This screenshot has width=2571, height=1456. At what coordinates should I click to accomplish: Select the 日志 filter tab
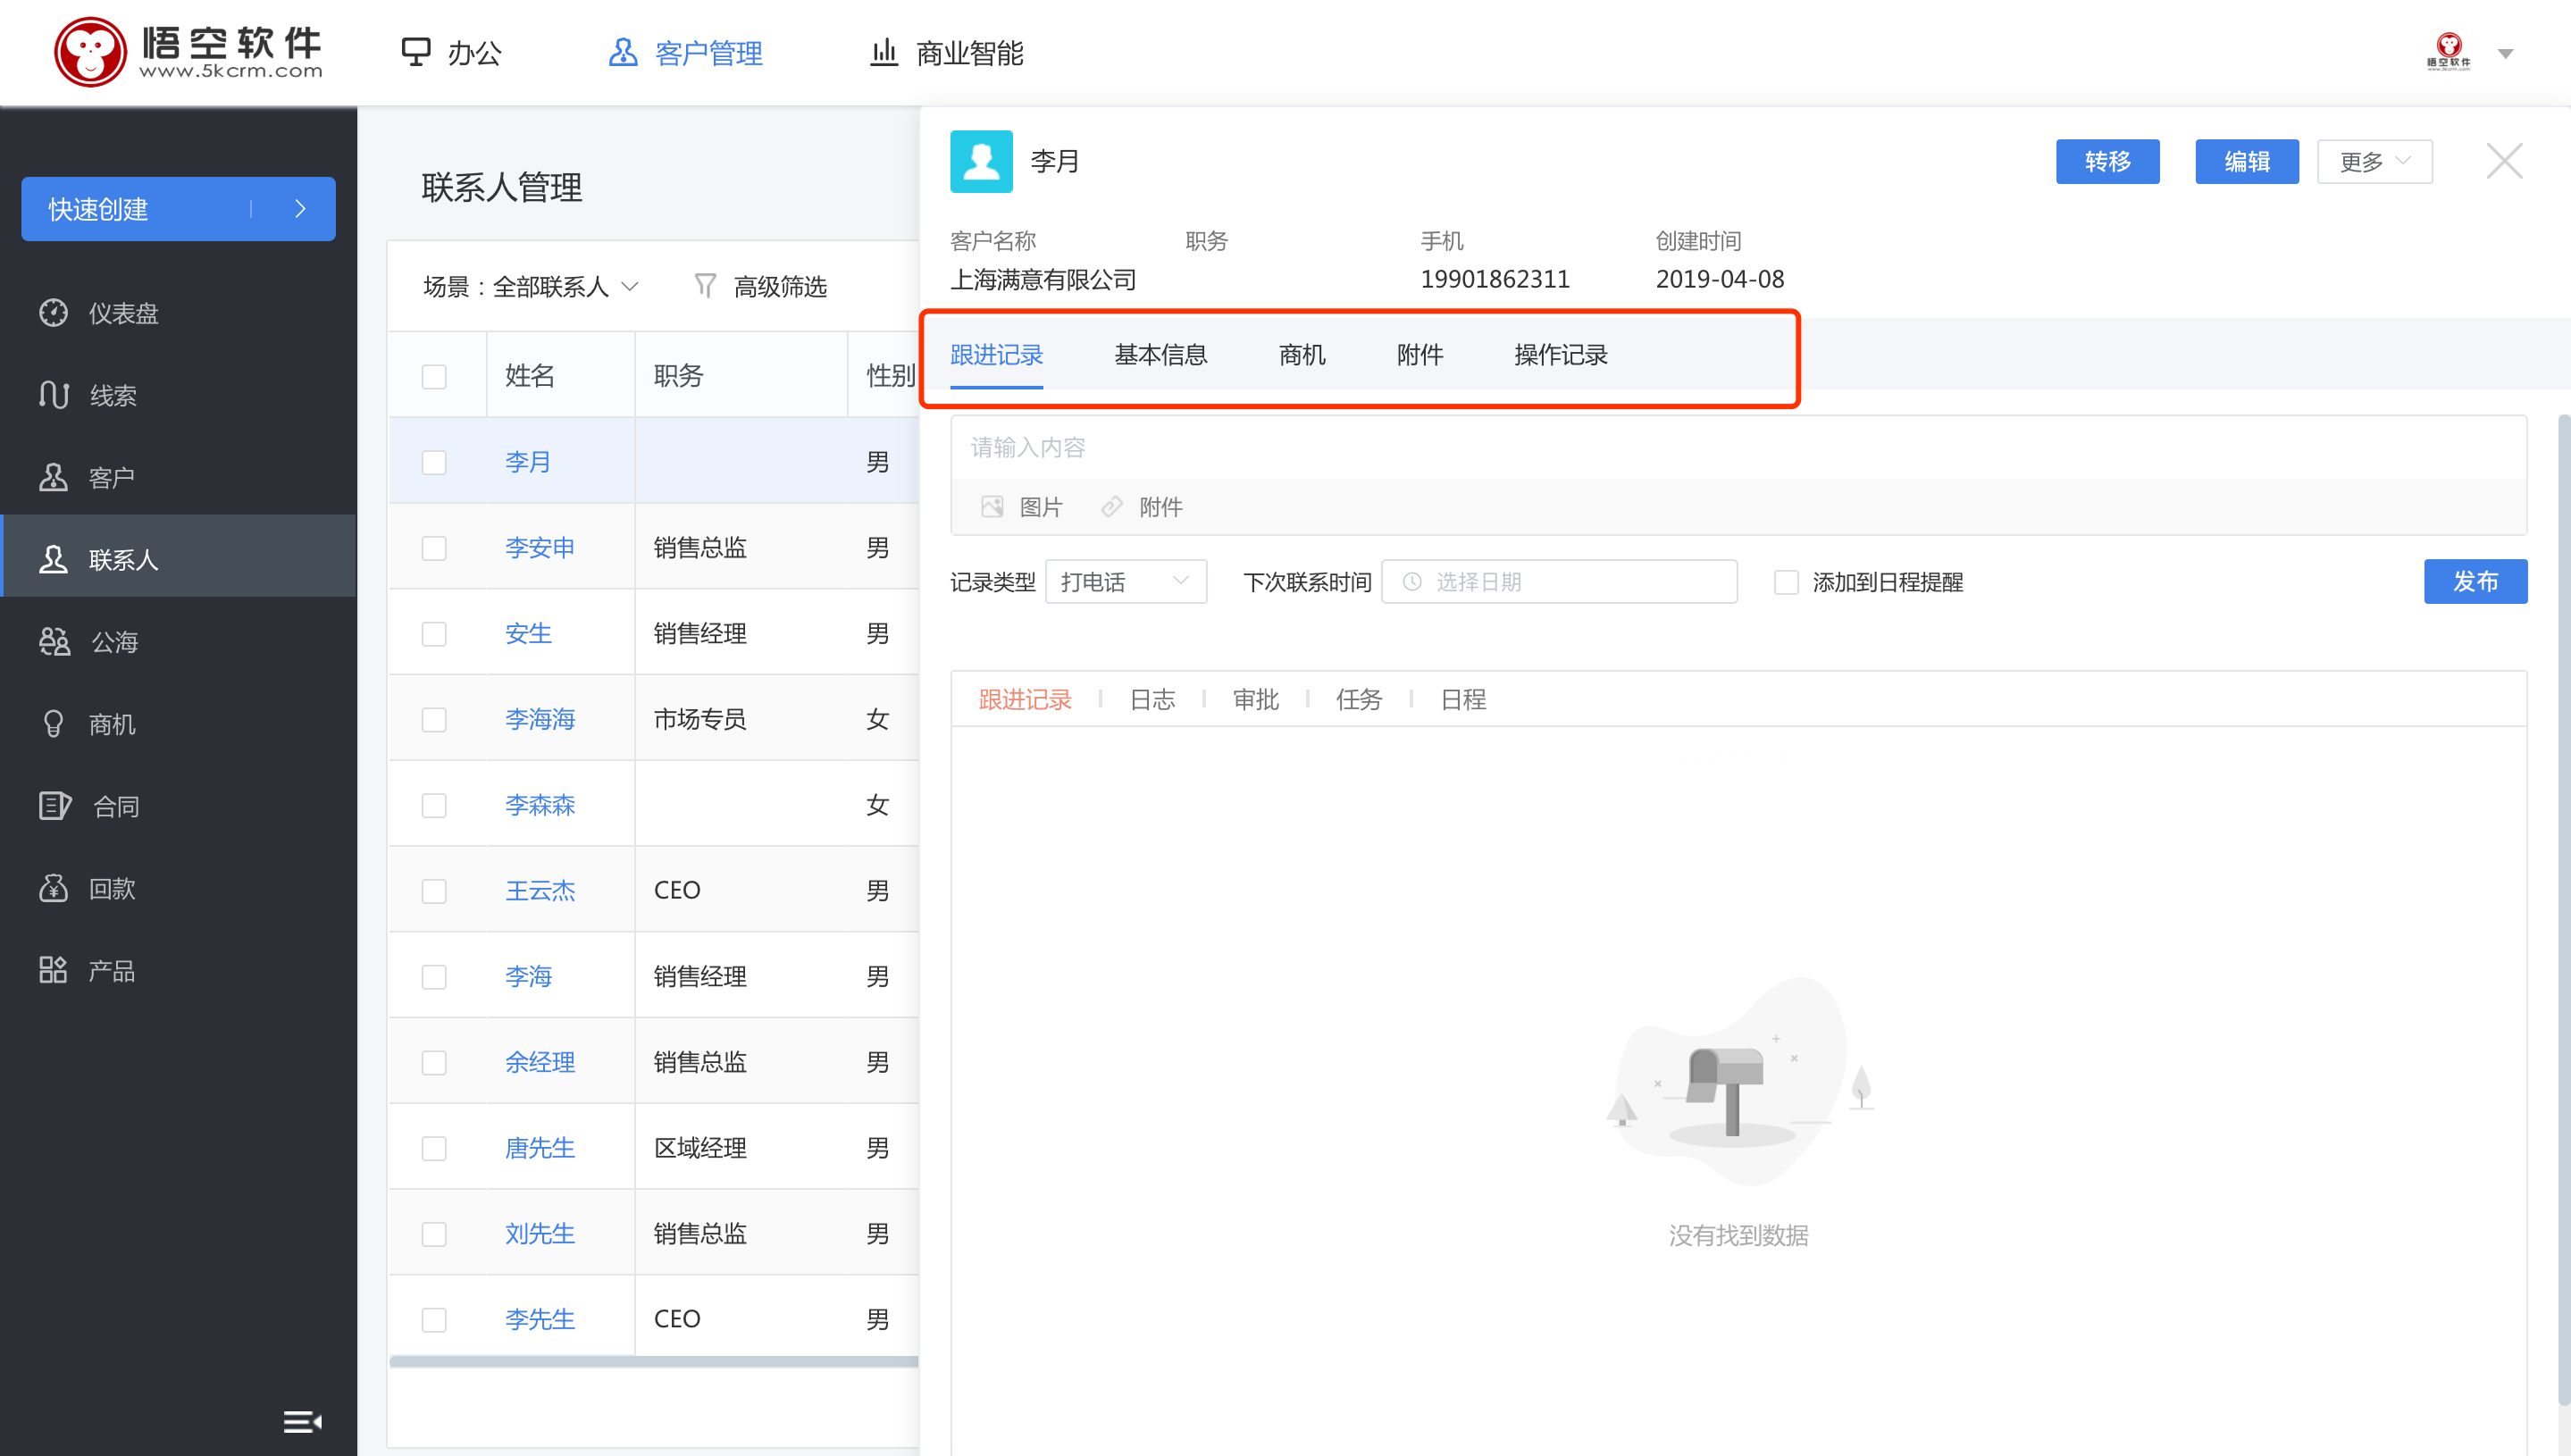click(1152, 699)
